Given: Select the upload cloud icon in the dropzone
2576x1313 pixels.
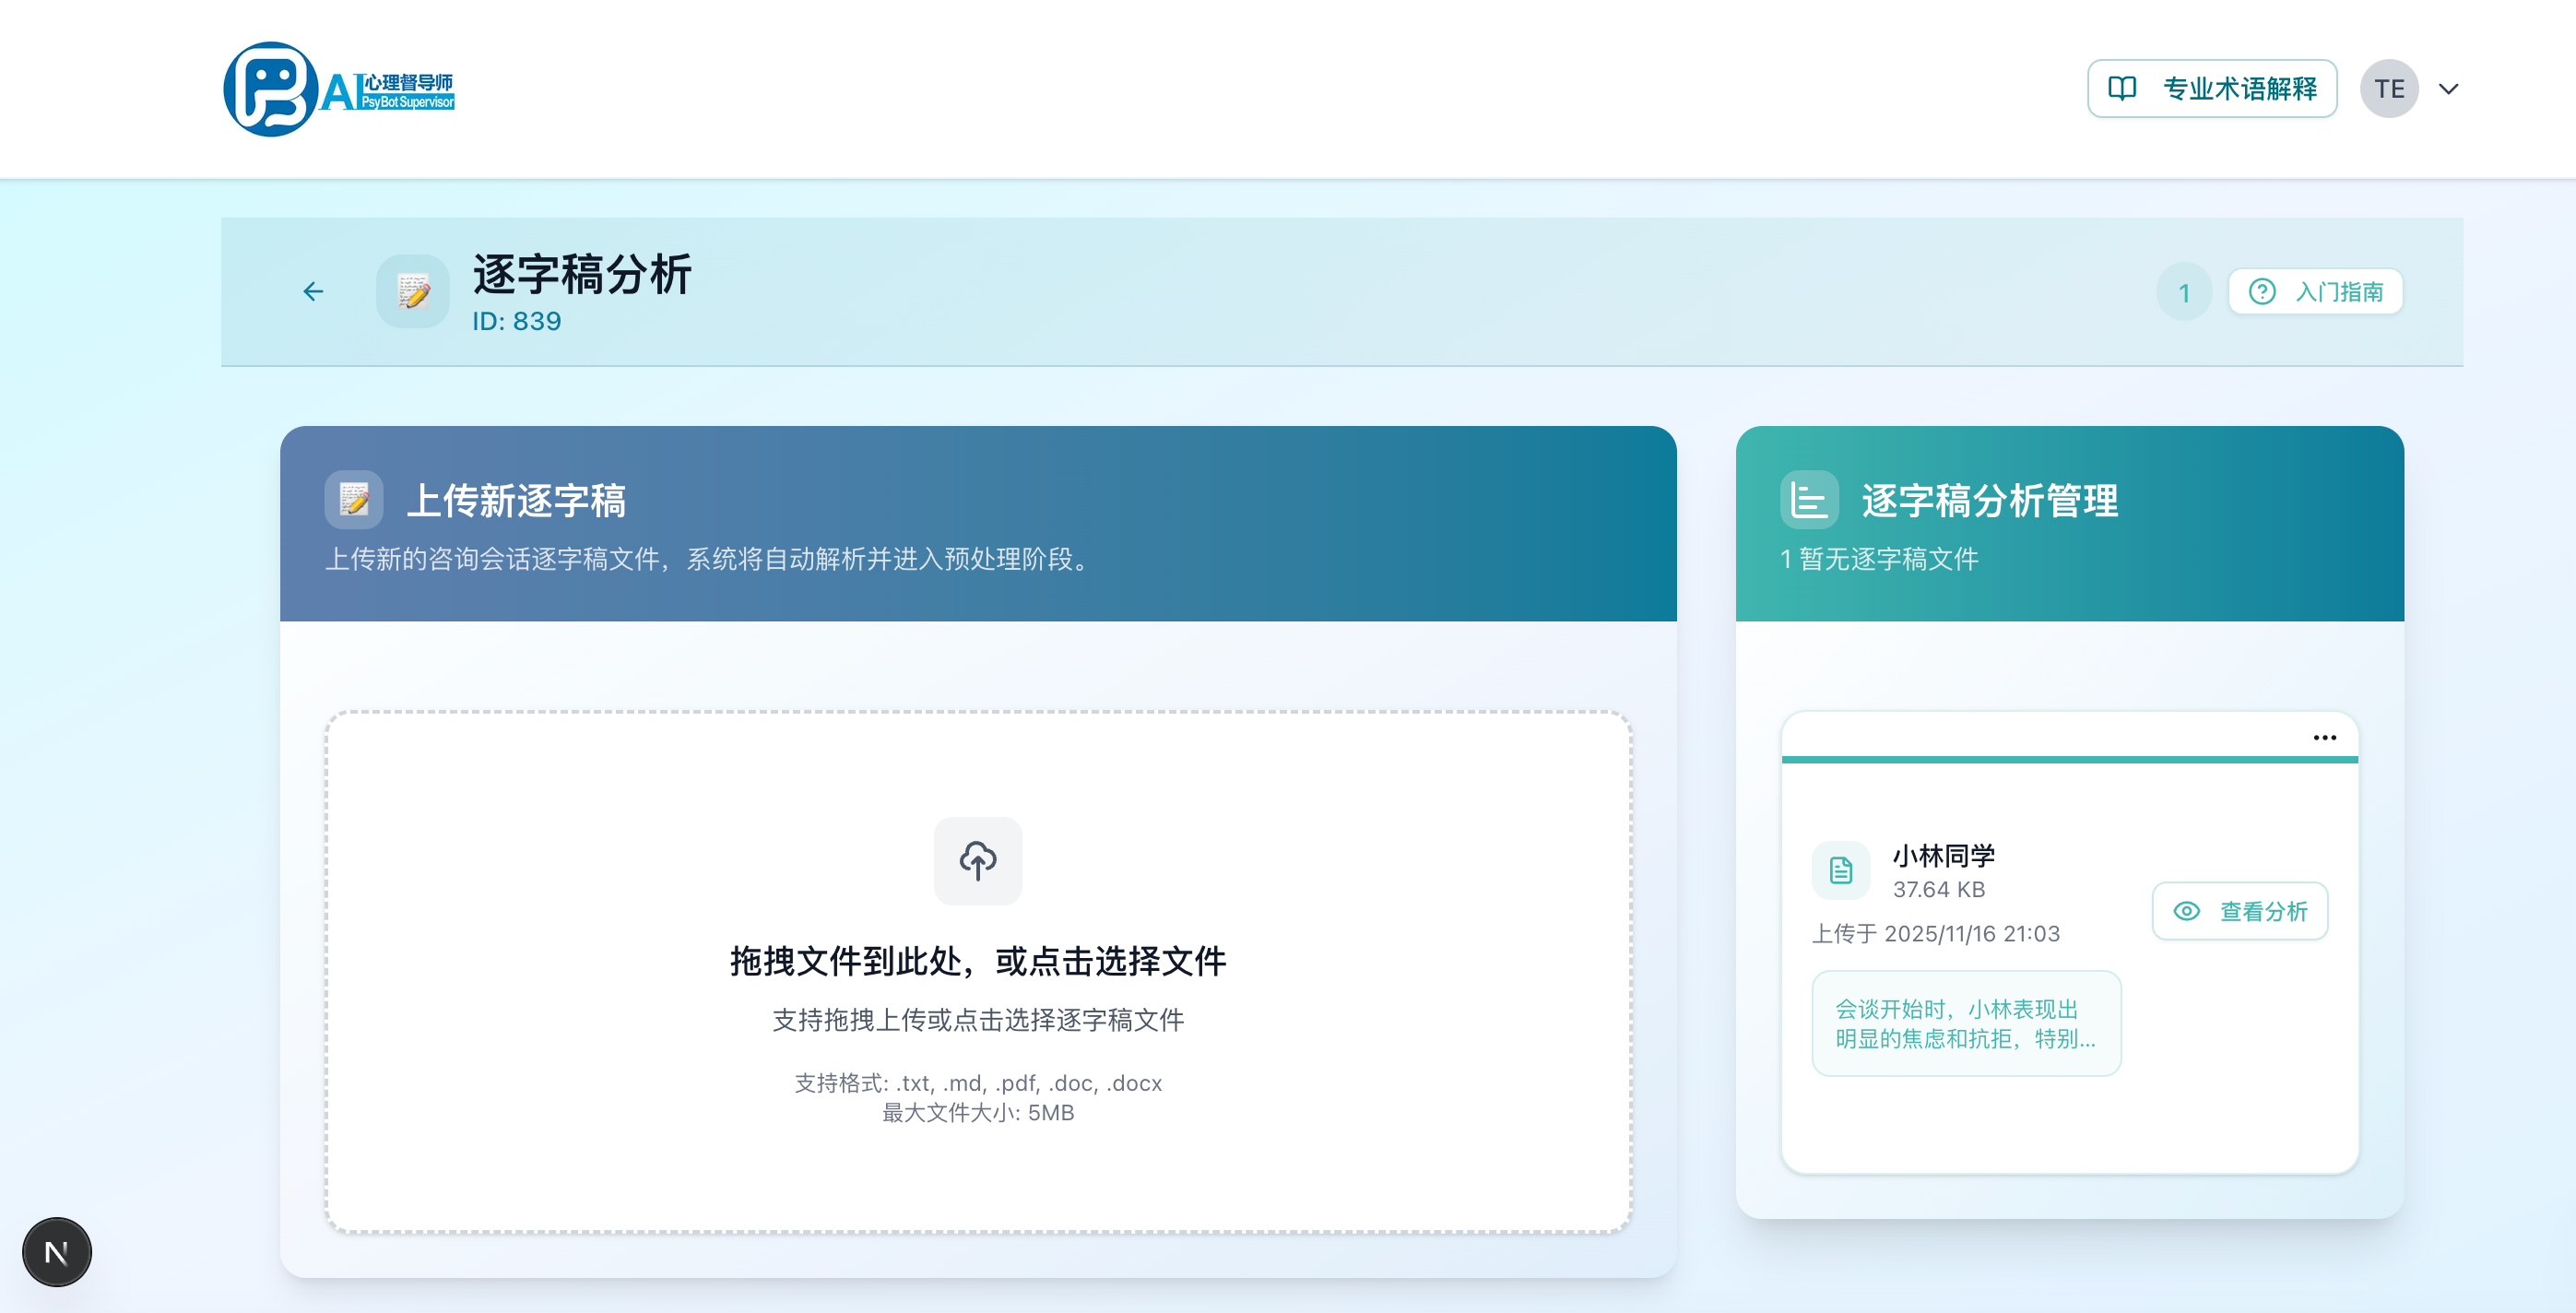Looking at the screenshot, I should [x=977, y=860].
